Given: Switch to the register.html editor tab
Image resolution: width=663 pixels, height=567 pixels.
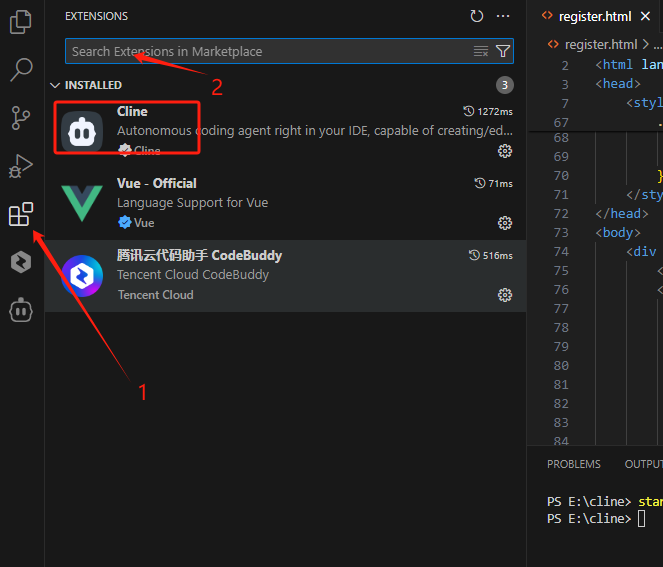Looking at the screenshot, I should pyautogui.click(x=595, y=16).
